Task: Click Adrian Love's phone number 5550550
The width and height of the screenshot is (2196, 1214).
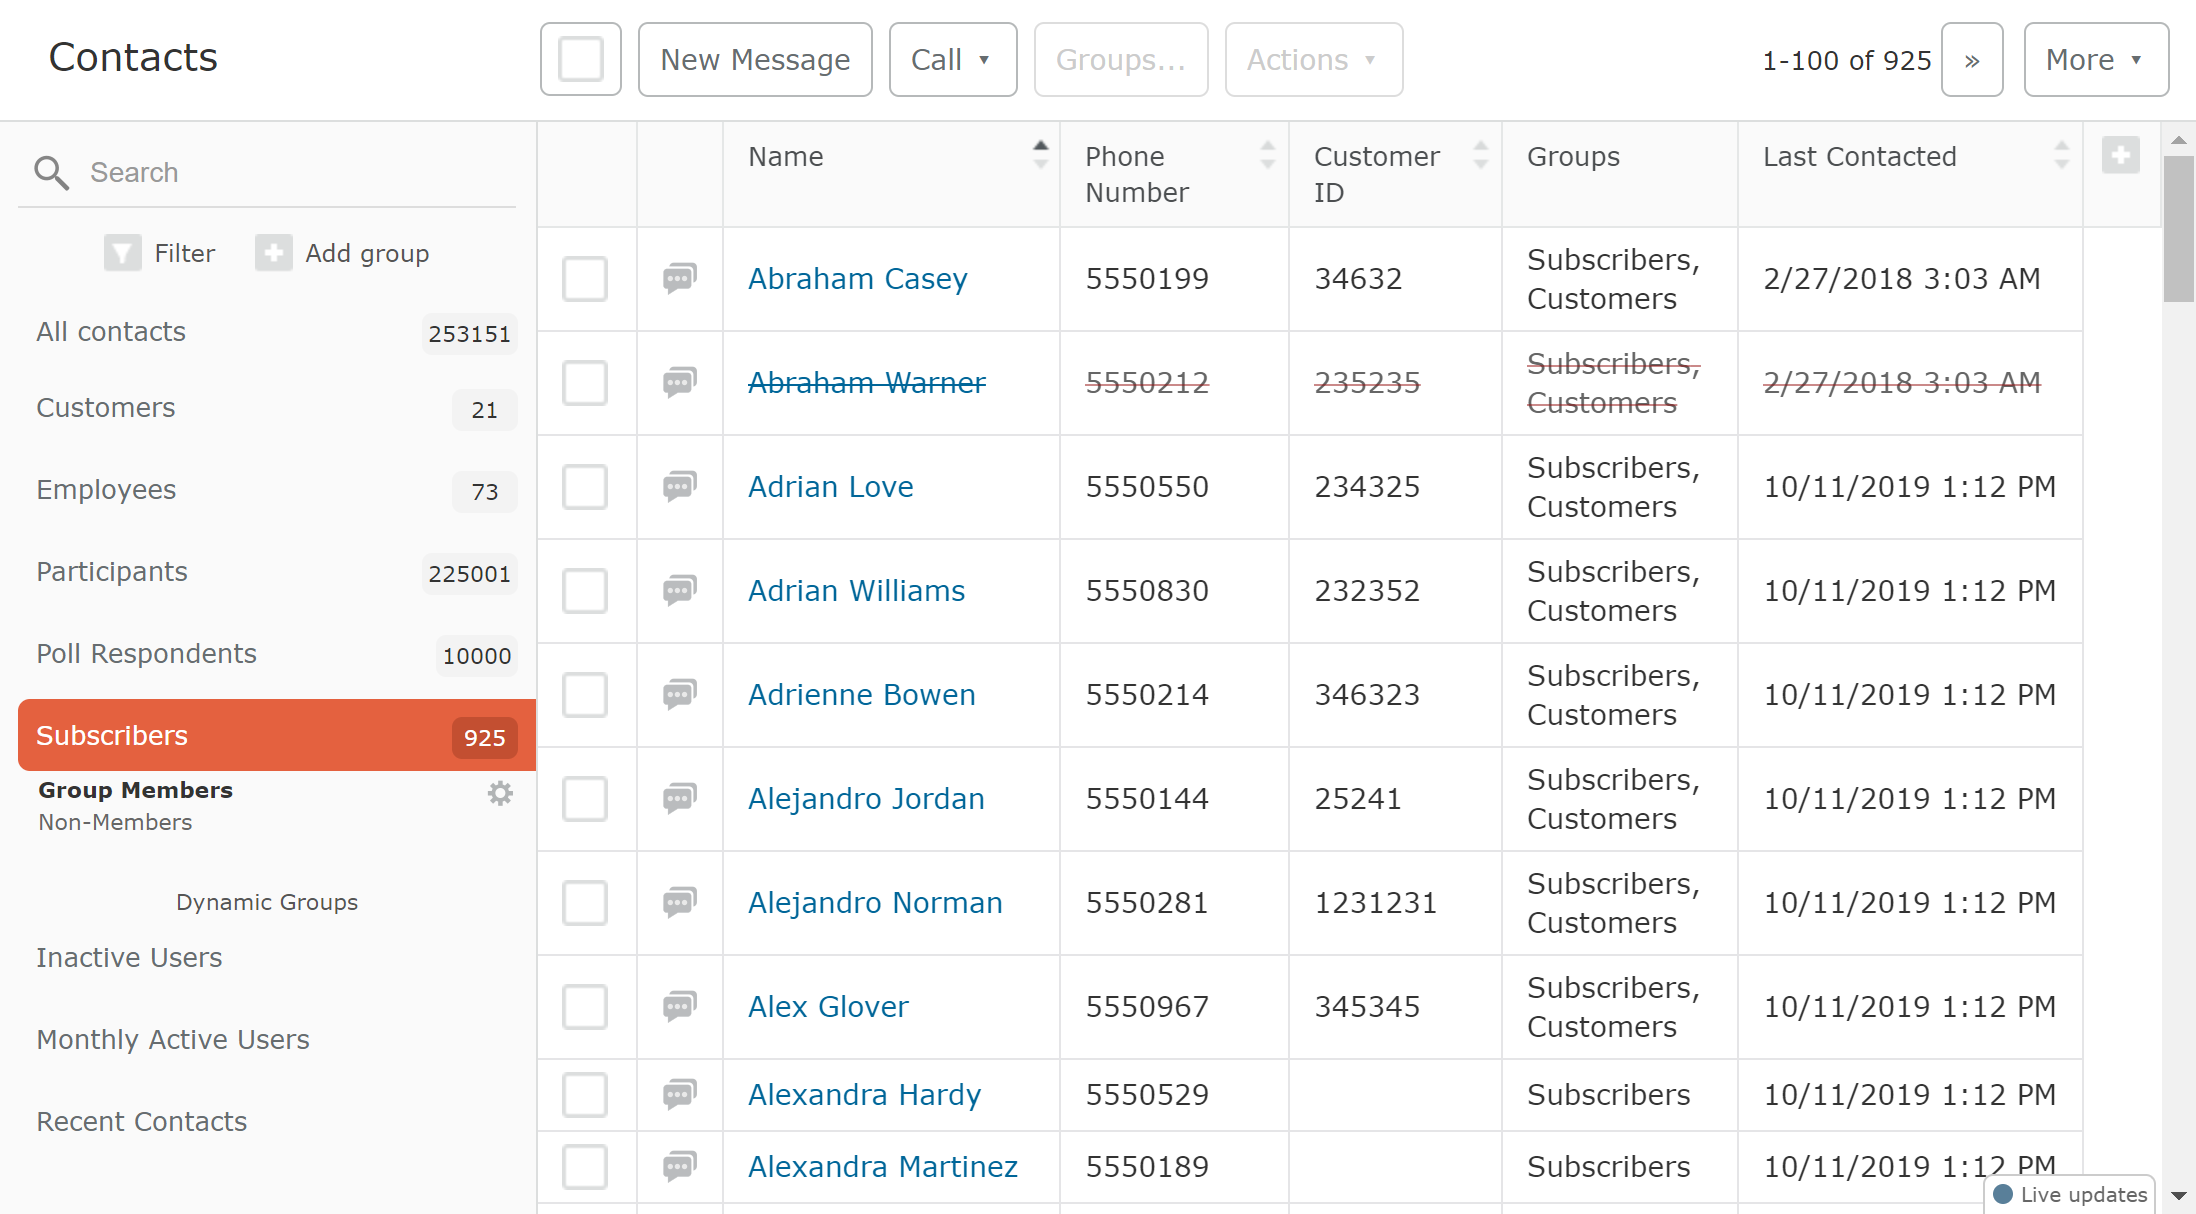Action: [x=1147, y=486]
